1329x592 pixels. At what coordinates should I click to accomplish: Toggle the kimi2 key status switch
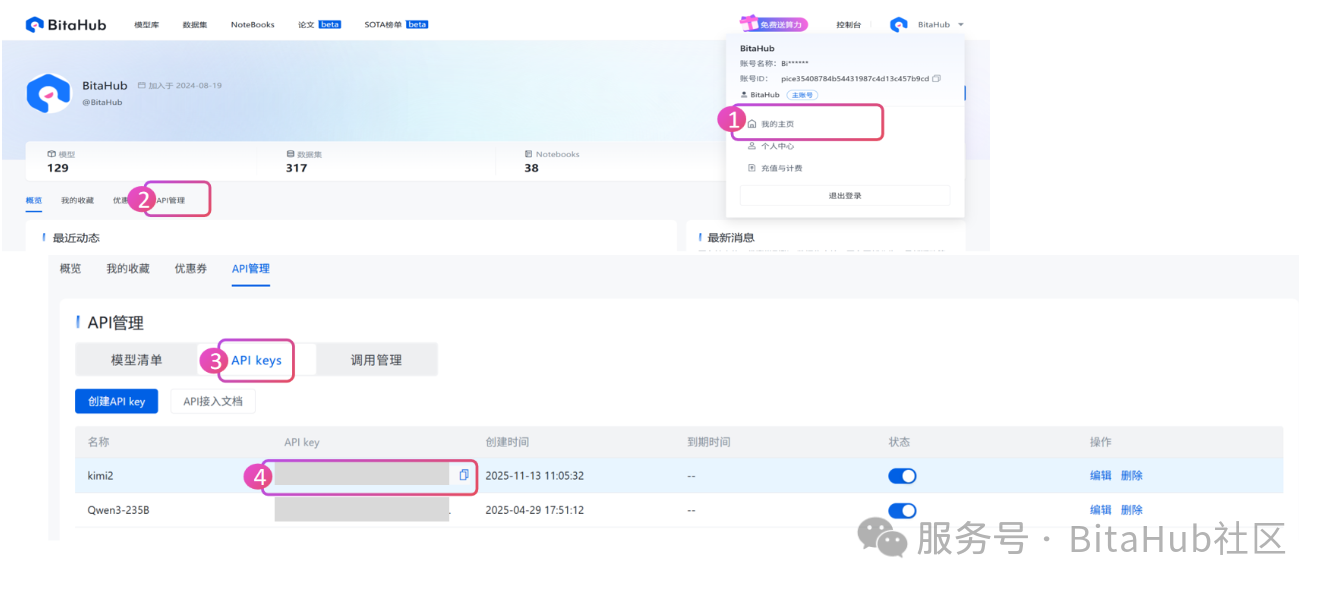902,476
